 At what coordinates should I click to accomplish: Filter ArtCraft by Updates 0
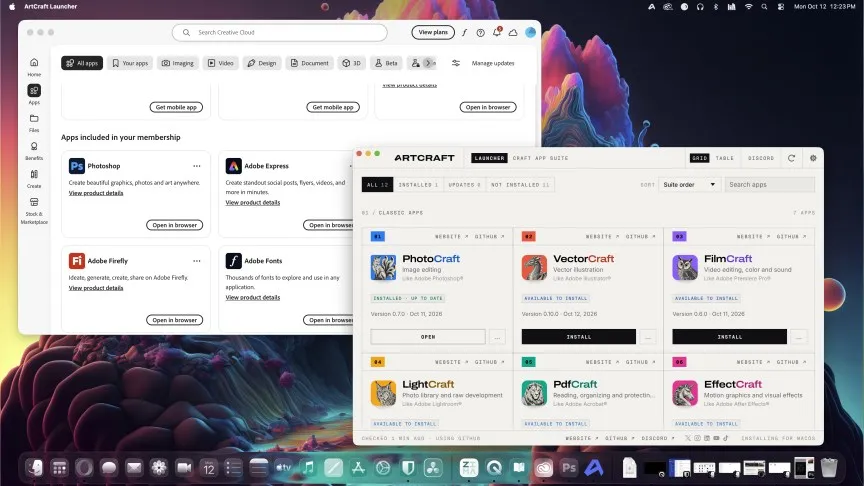464,185
